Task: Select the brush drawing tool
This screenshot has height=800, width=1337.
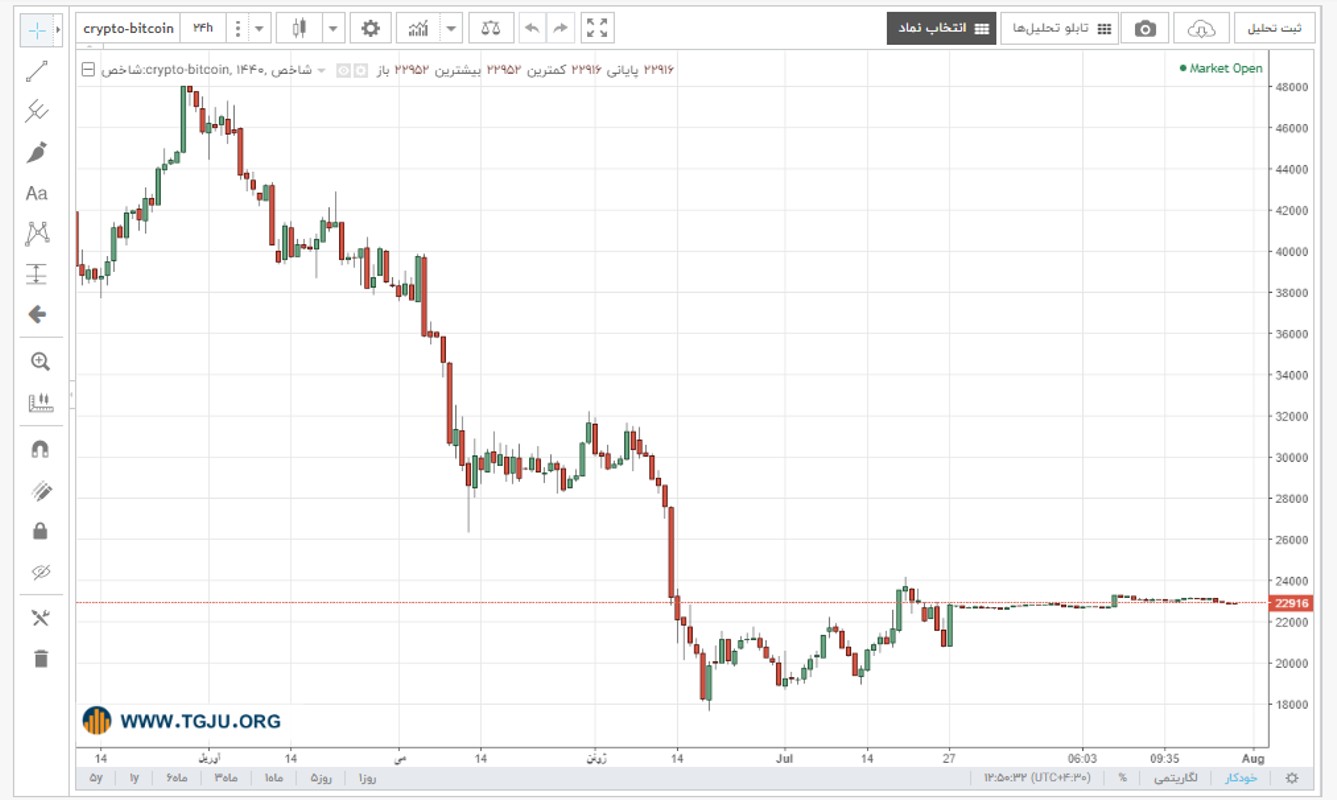Action: click(x=37, y=152)
